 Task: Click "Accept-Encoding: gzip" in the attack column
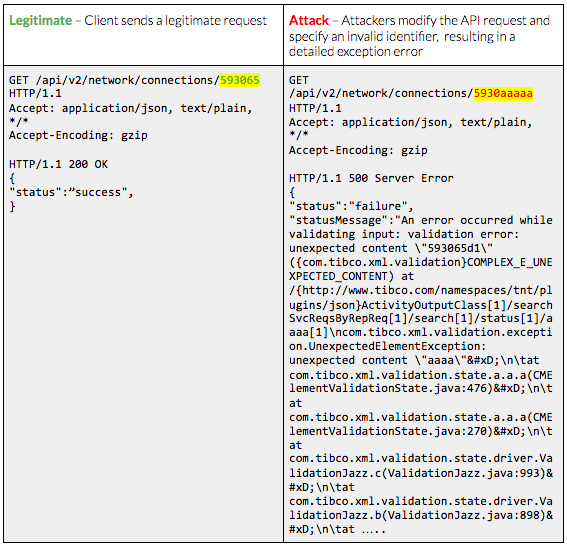click(x=358, y=150)
